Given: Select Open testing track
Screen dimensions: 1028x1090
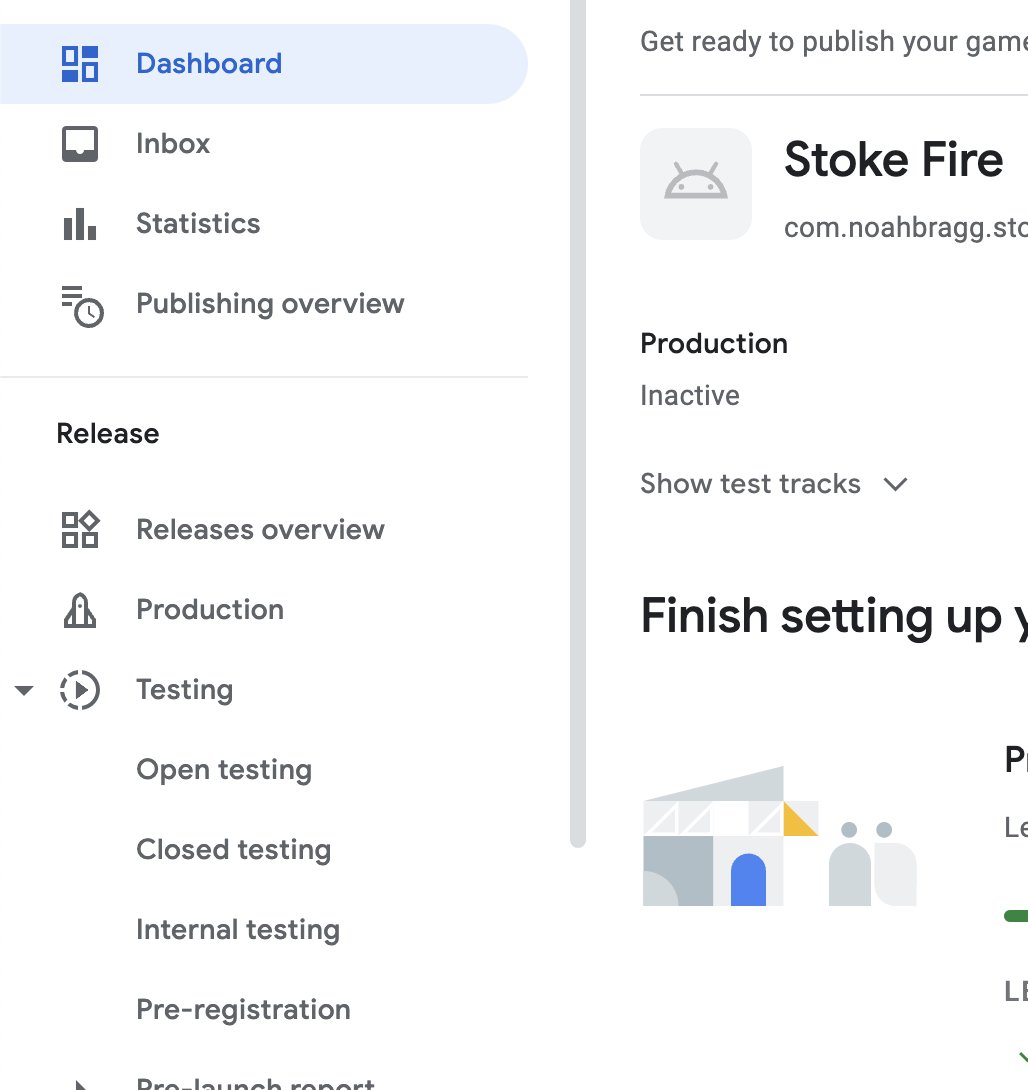Looking at the screenshot, I should tap(224, 770).
